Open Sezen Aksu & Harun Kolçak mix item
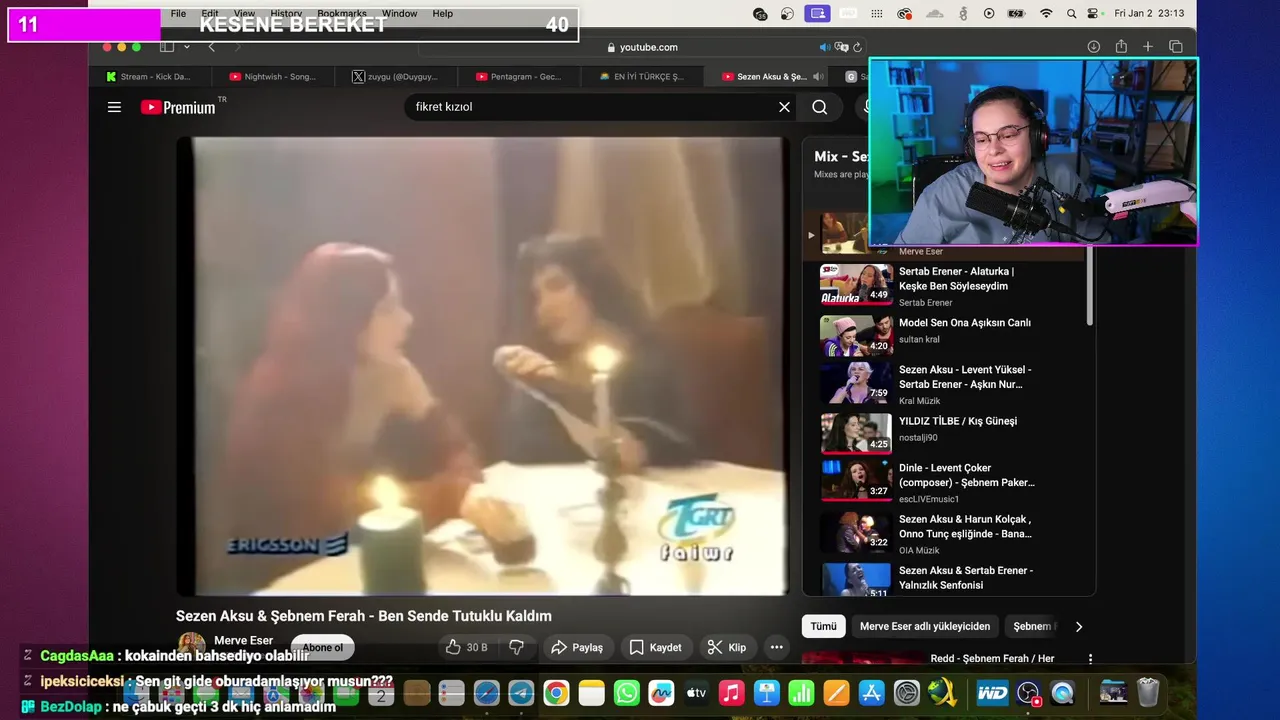 [946, 533]
